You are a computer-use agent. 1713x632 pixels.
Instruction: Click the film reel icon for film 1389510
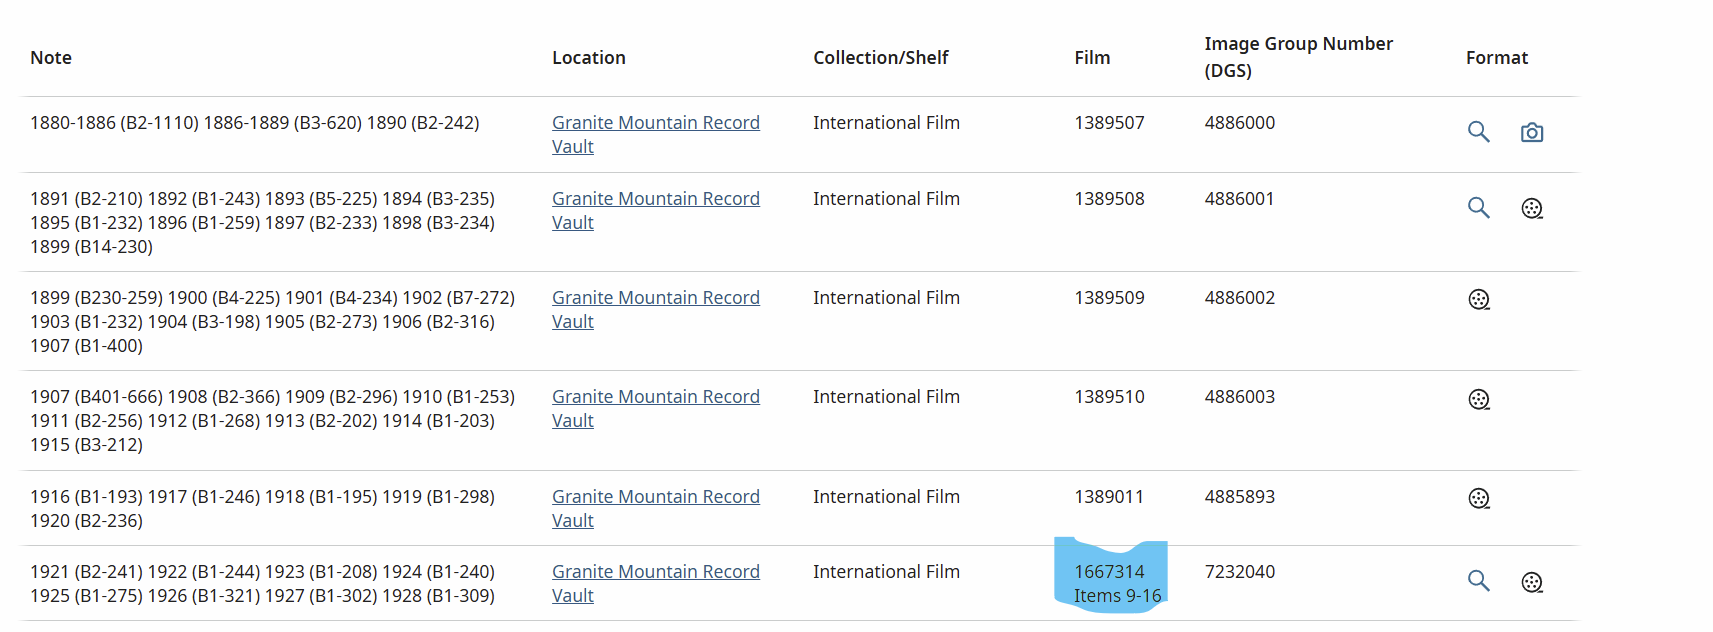tap(1479, 399)
